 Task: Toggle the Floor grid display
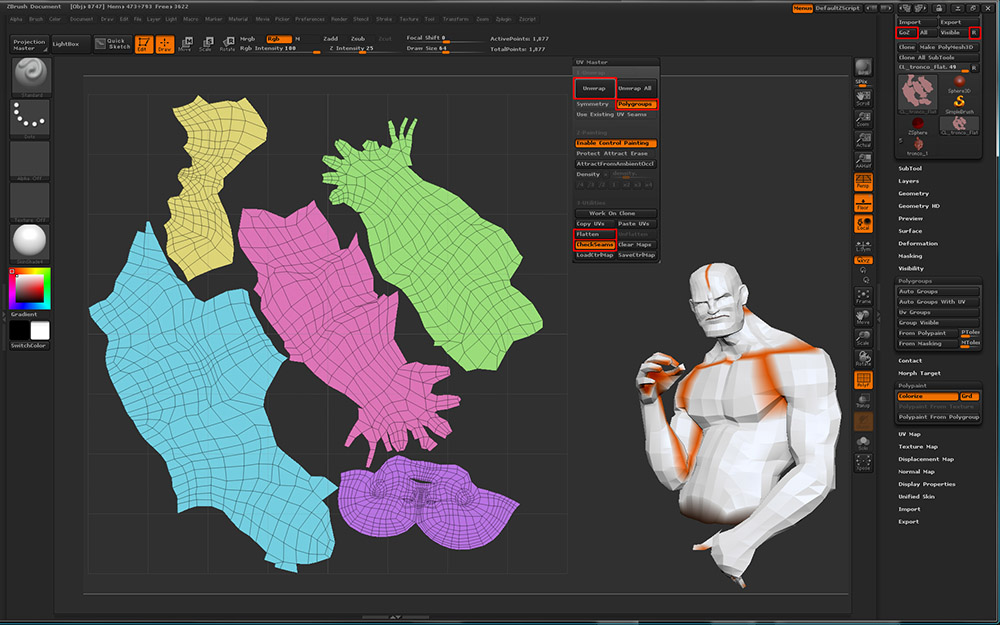863,203
